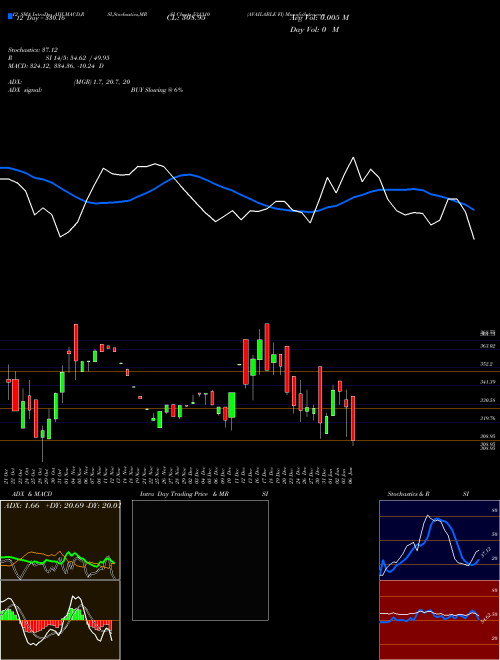This screenshot has height=660, width=500.
Task: Click the BUY Slowing @ 6% signal
Action: coord(157,90)
